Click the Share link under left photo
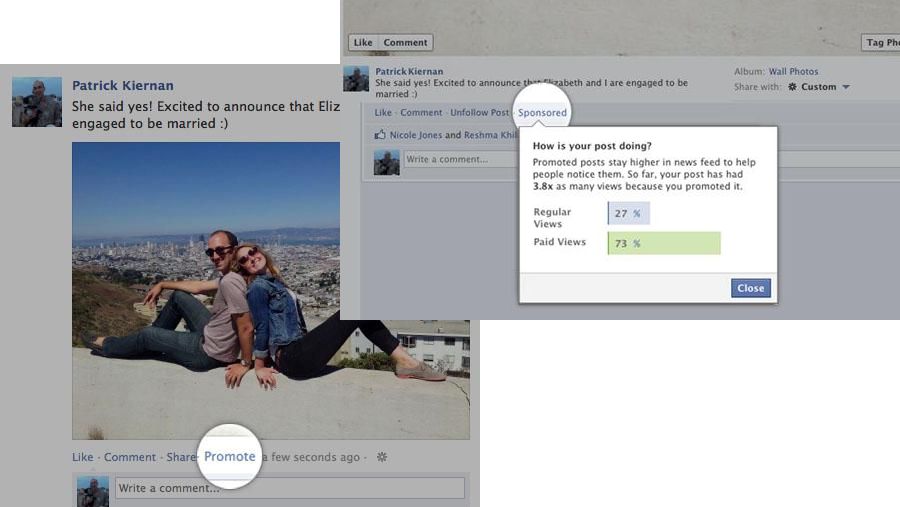900x507 pixels. (180, 457)
